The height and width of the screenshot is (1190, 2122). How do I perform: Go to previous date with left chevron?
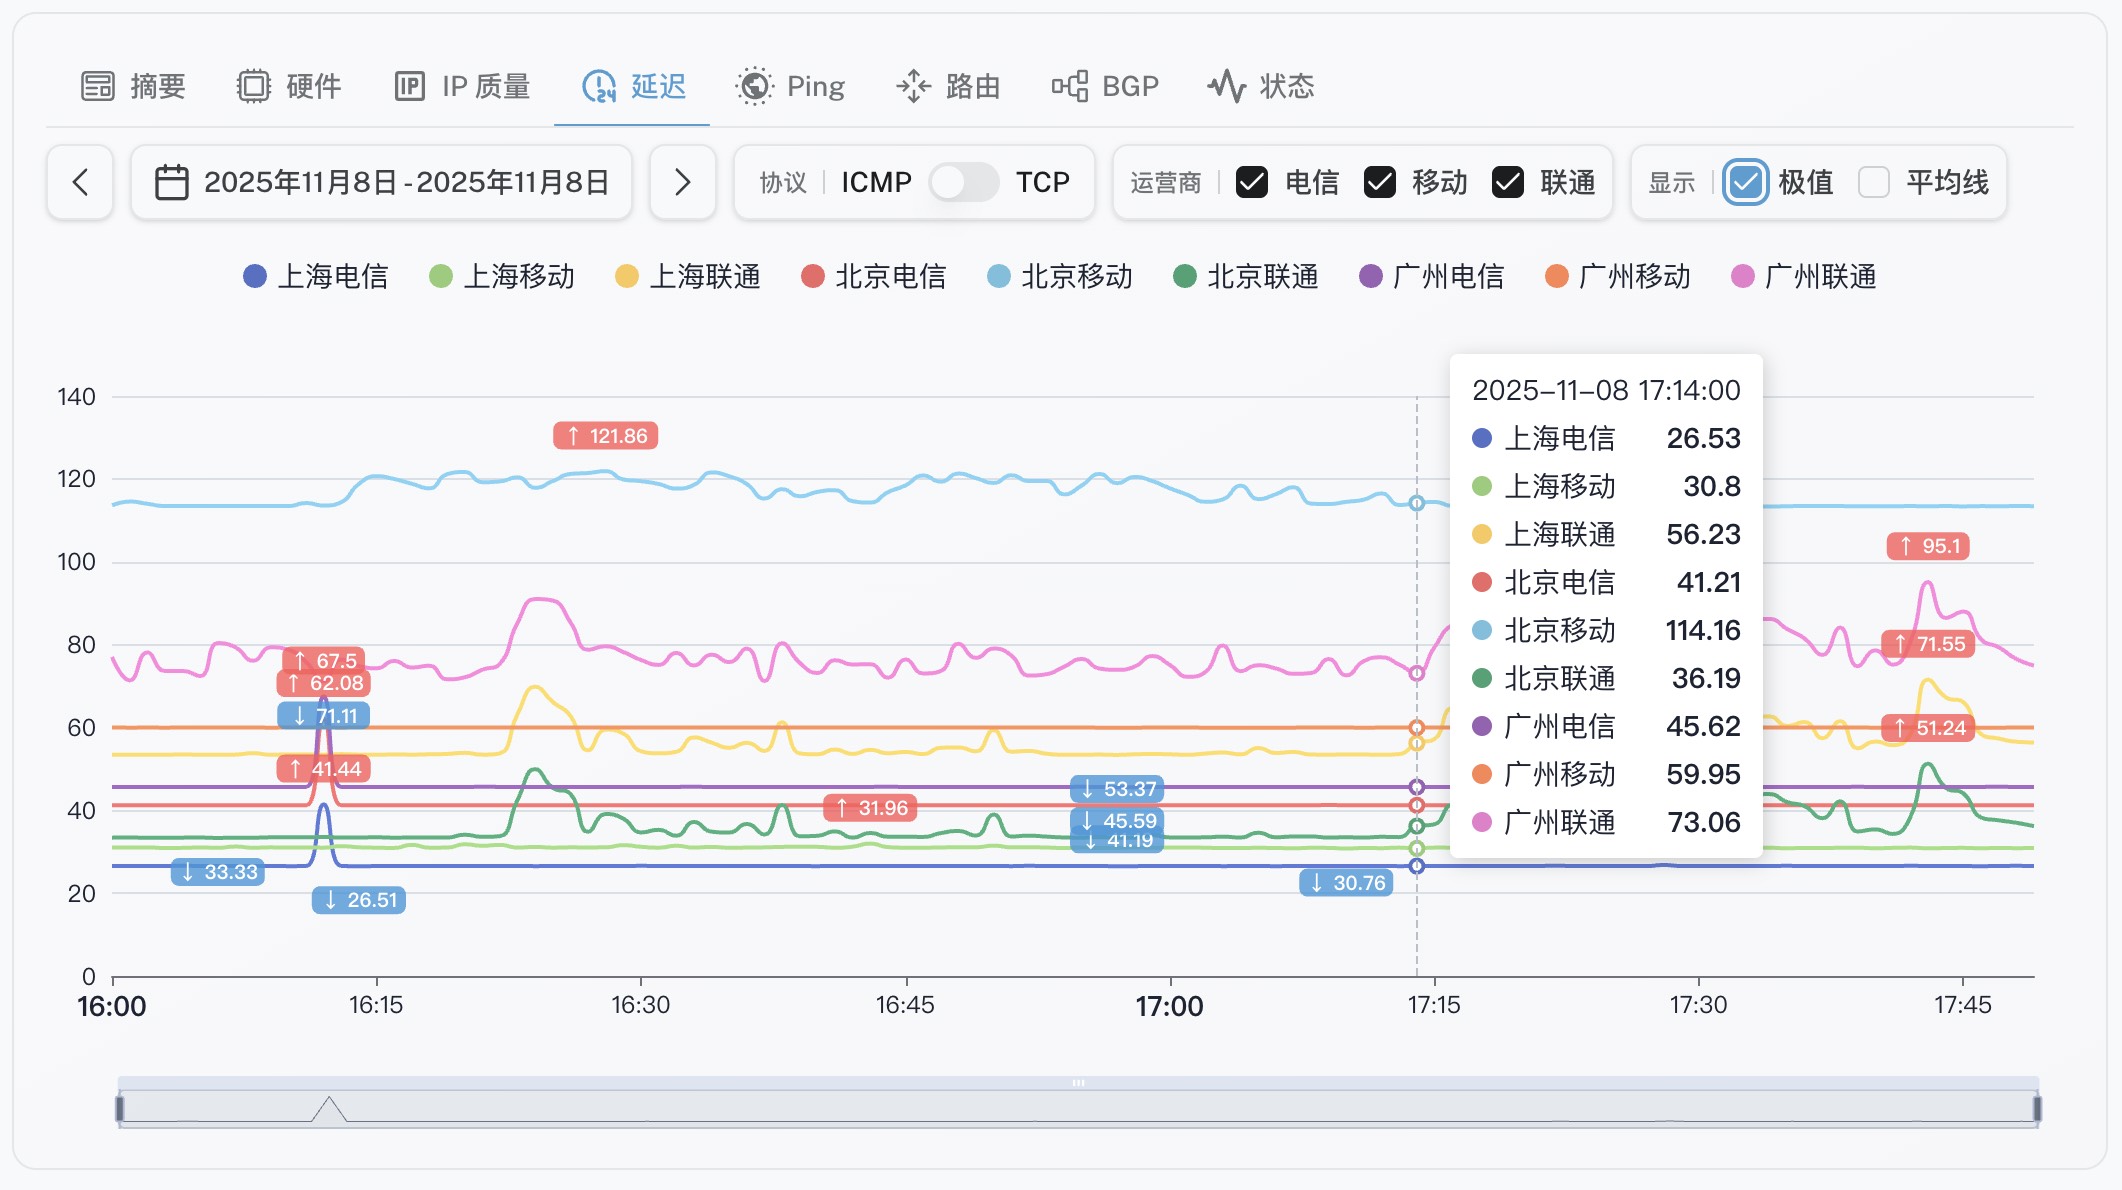click(80, 183)
